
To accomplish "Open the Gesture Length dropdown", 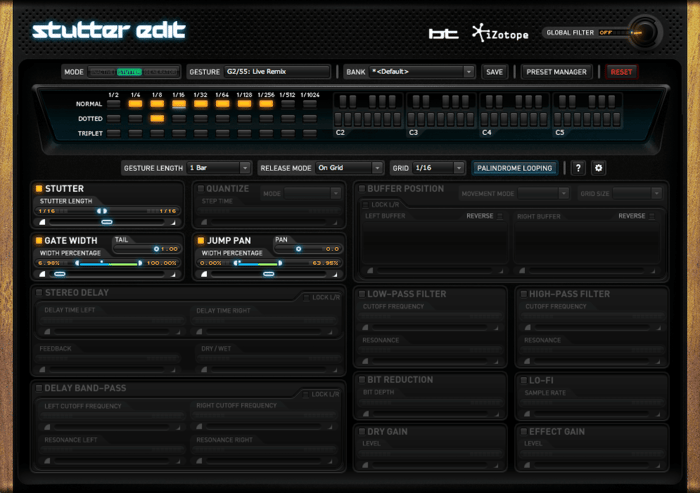I will click(x=218, y=168).
